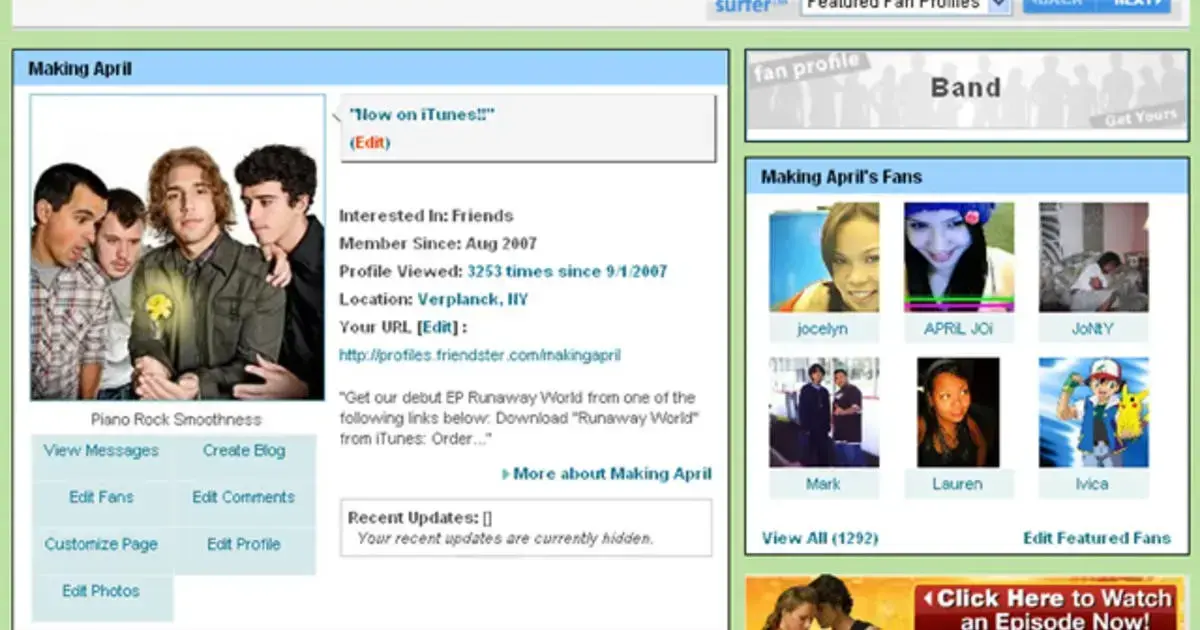
Task: Open jocelyn's fan profile photo
Action: coord(824,257)
